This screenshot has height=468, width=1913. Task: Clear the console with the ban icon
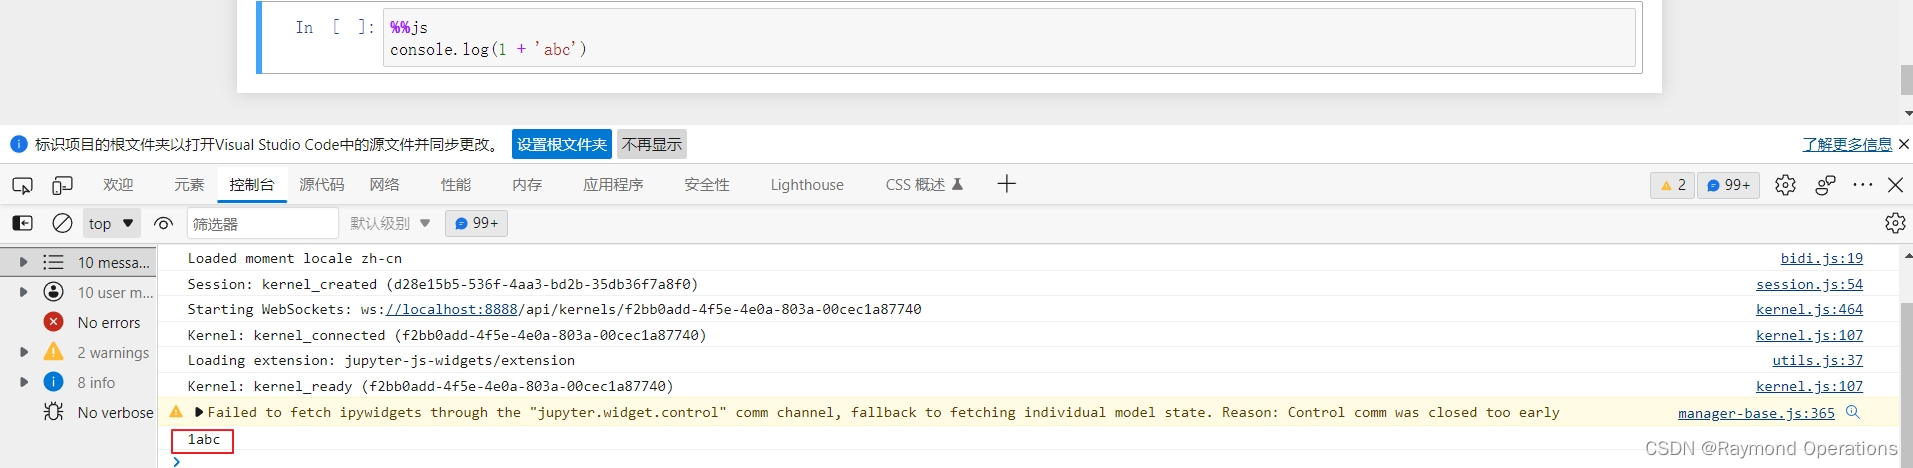[x=62, y=223]
